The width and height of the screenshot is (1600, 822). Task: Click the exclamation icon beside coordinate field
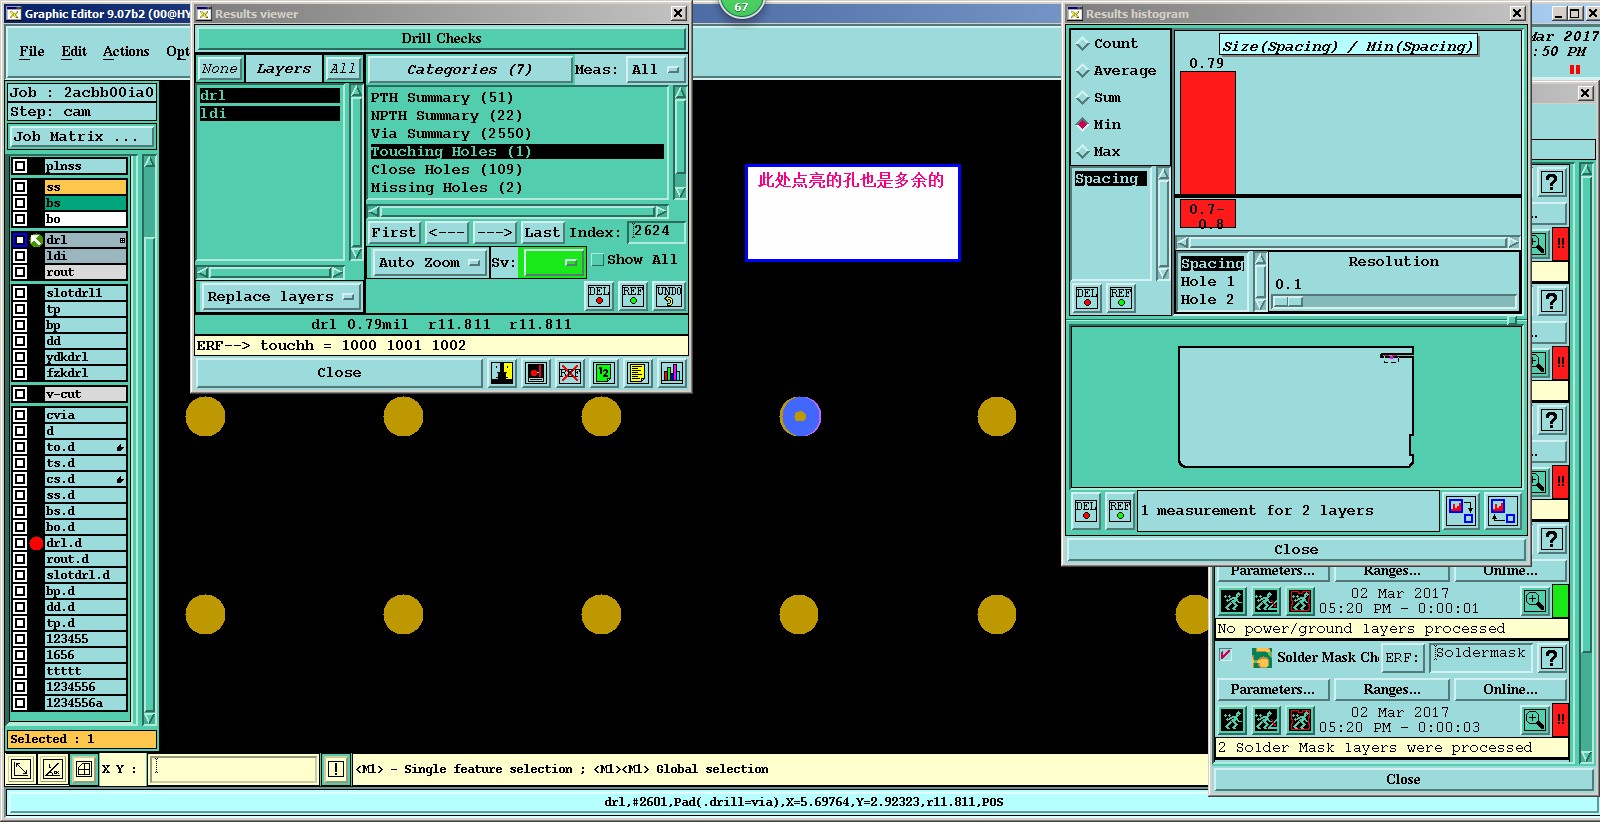pos(336,769)
